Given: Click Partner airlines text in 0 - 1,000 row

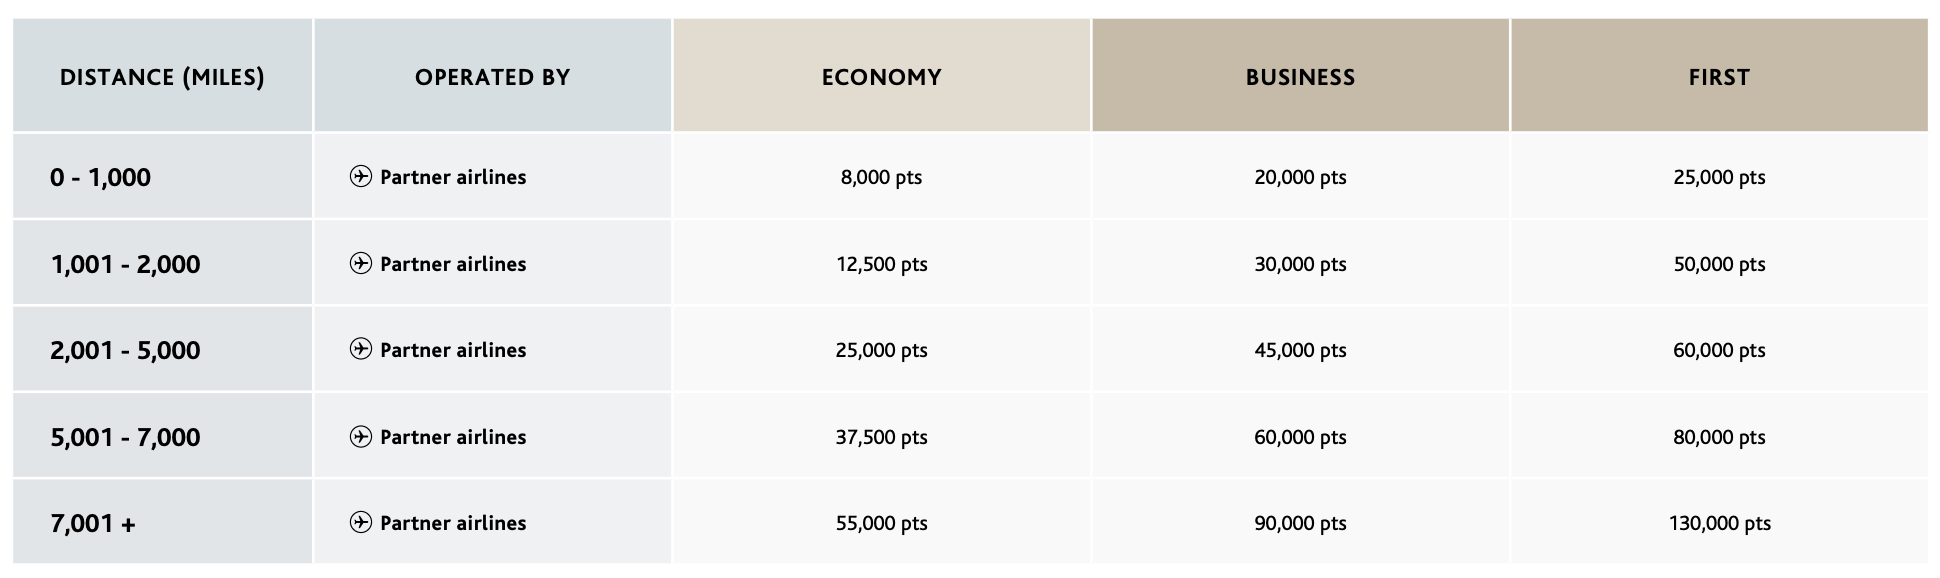Looking at the screenshot, I should coord(453,177).
